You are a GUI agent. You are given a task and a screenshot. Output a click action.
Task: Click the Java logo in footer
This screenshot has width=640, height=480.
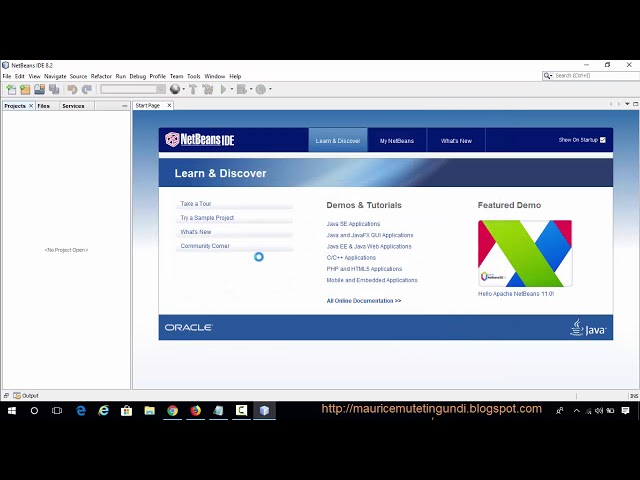[588, 327]
